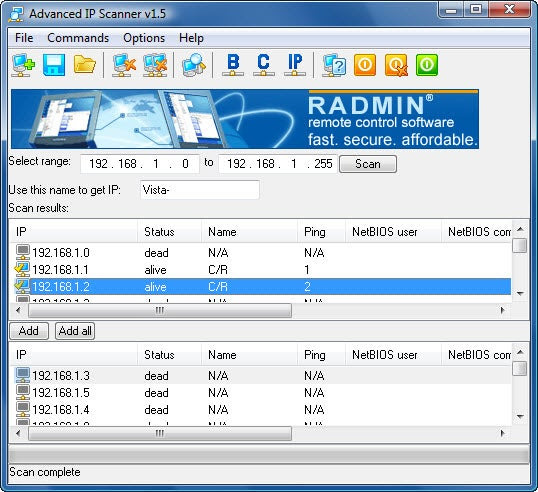Select the class C subnet icon
Image resolution: width=538 pixels, height=492 pixels.
(264, 65)
